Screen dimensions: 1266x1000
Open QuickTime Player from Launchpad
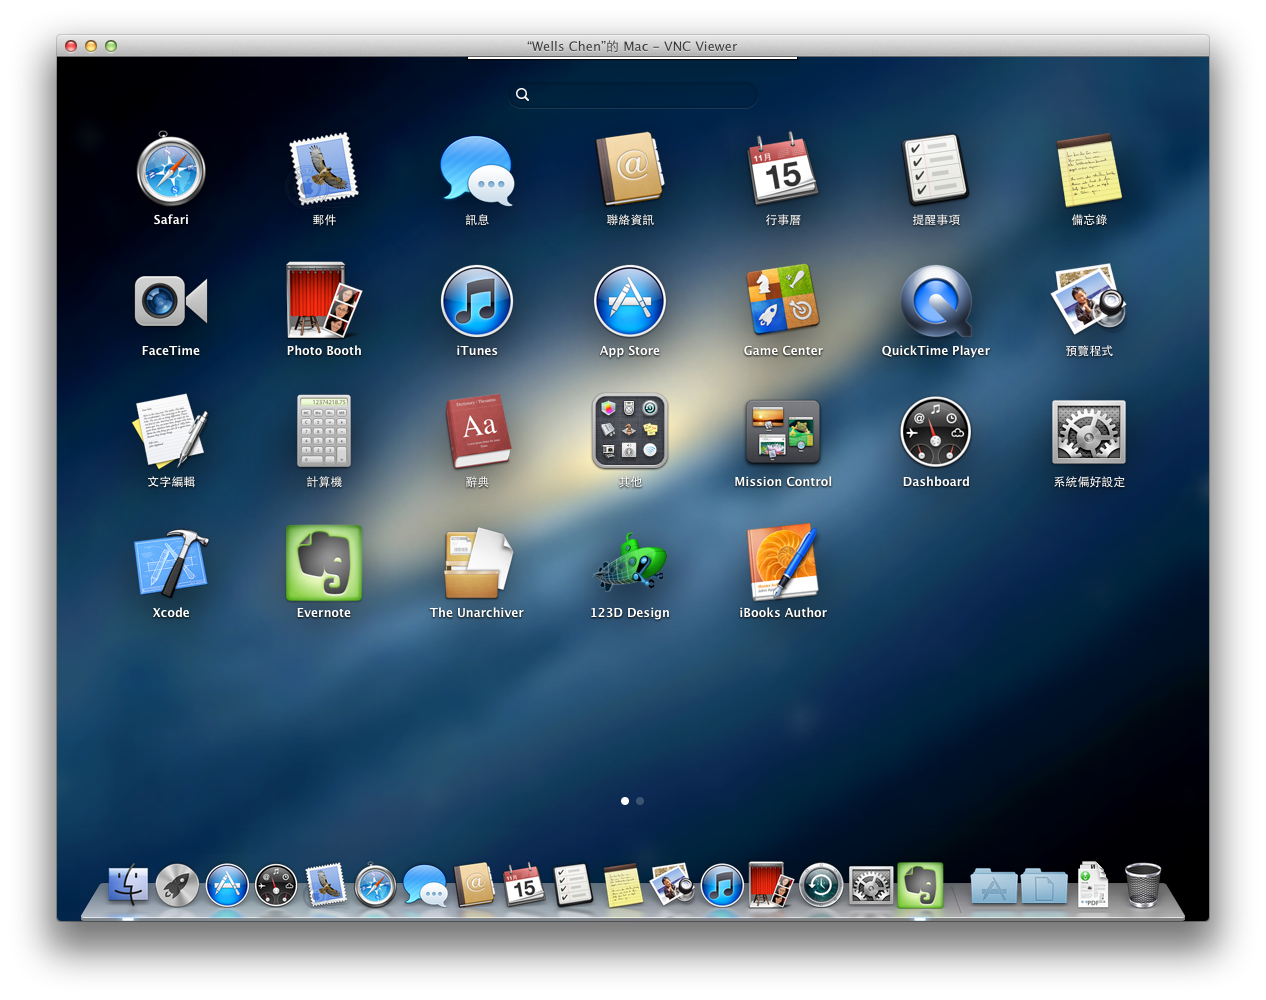coord(936,301)
